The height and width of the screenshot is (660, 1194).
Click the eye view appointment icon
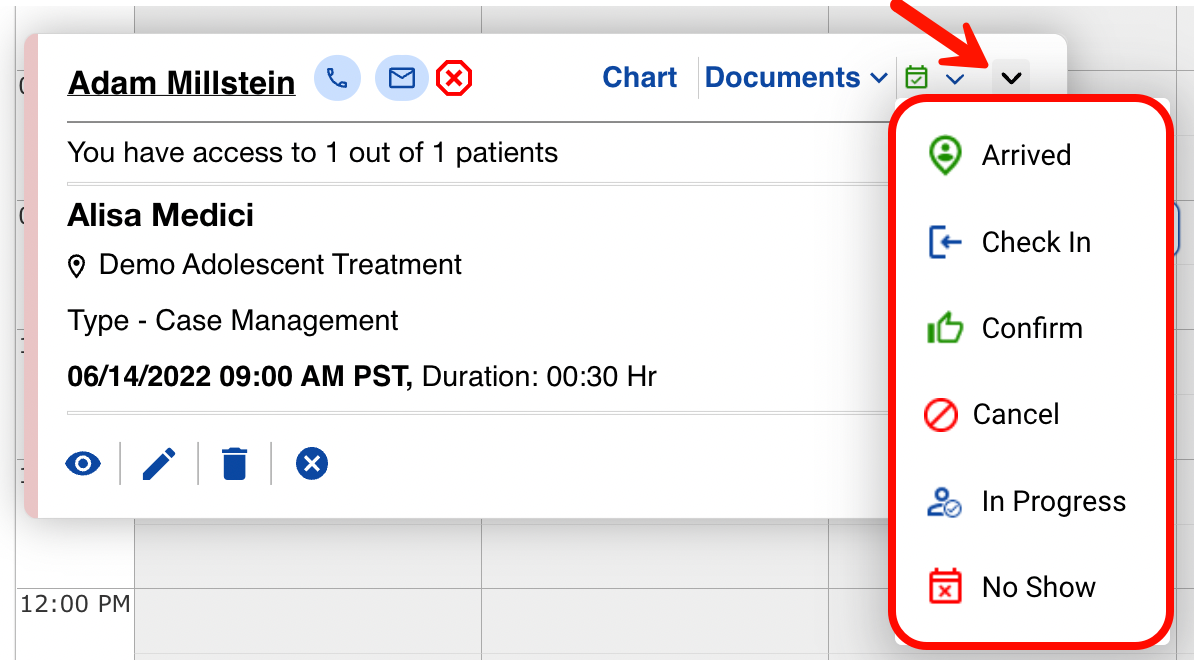tap(83, 464)
